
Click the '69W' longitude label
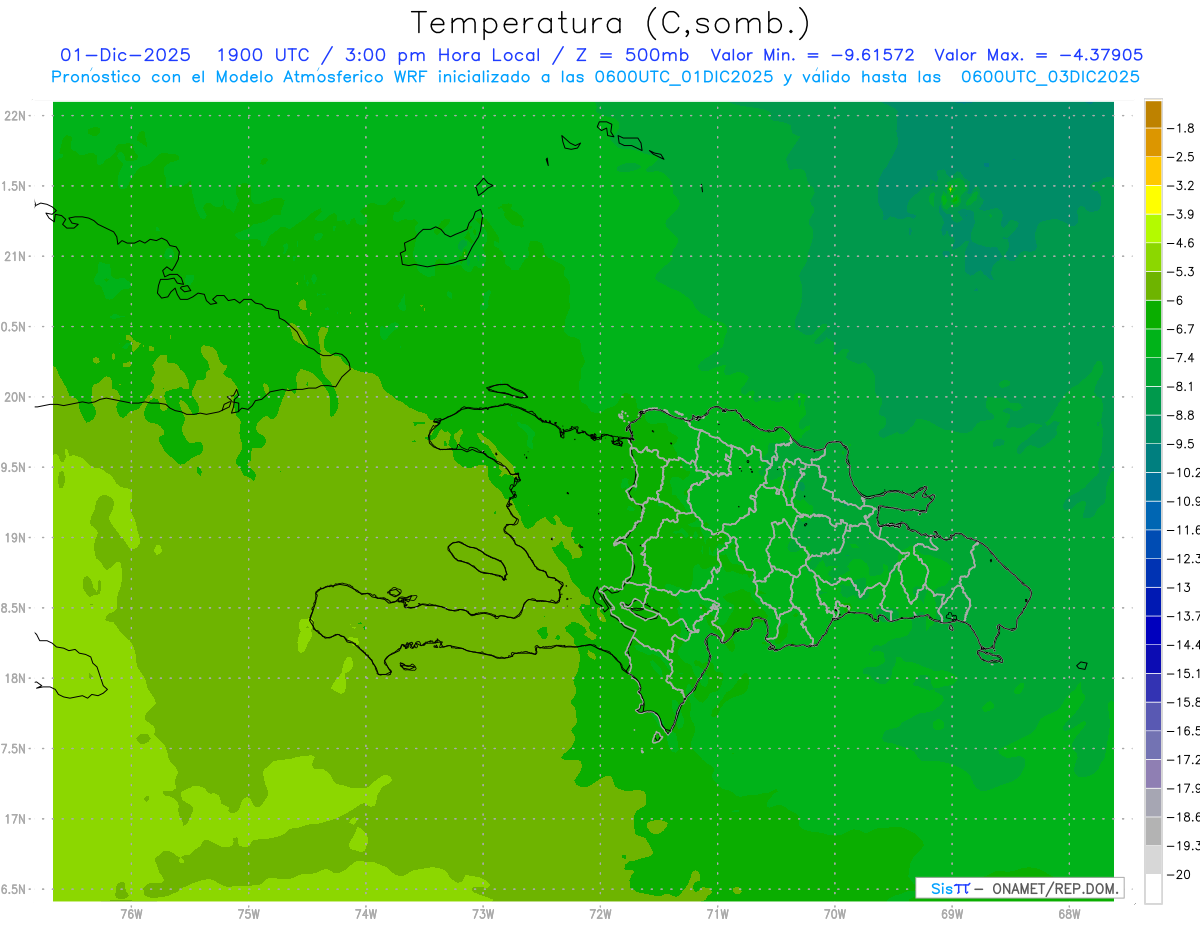tap(952, 913)
